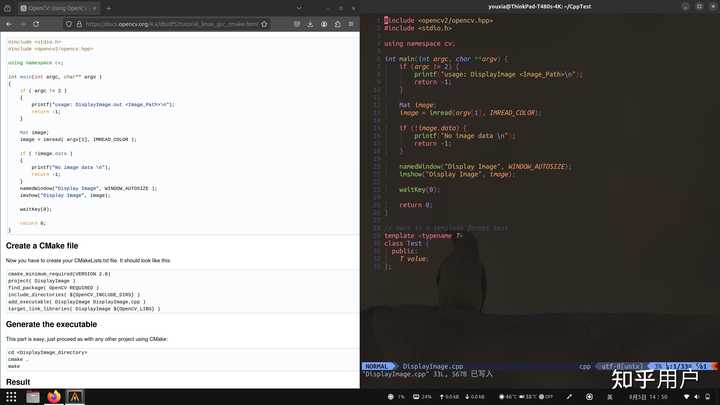Click the CPU usage indicator in the panel
This screenshot has height=405, width=720.
click(x=396, y=397)
